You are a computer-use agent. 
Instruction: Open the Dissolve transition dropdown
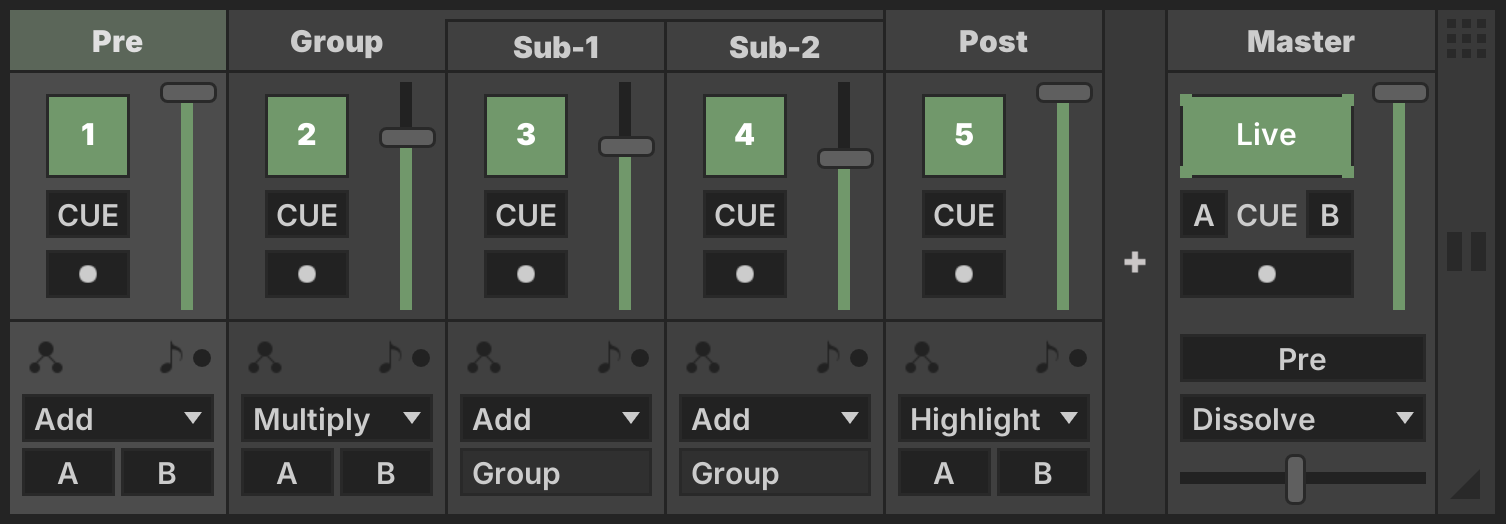coord(1302,419)
